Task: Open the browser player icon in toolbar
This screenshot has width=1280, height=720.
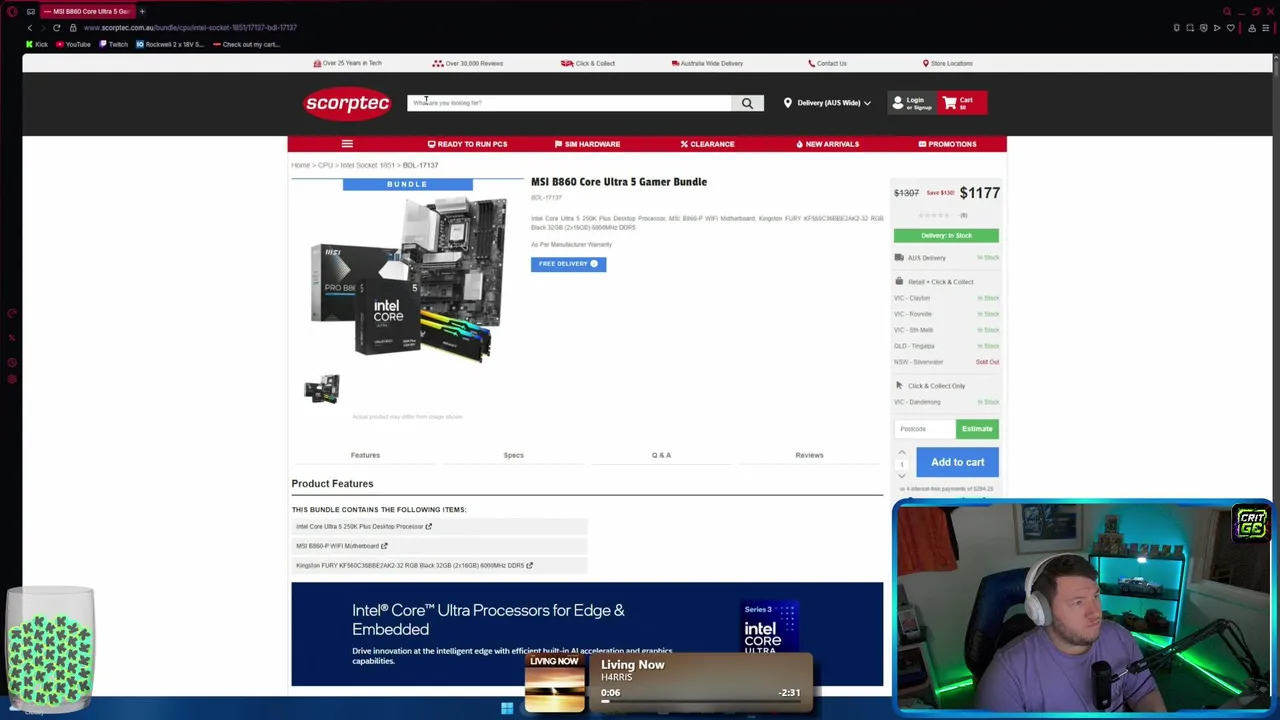Action: pyautogui.click(x=1217, y=28)
